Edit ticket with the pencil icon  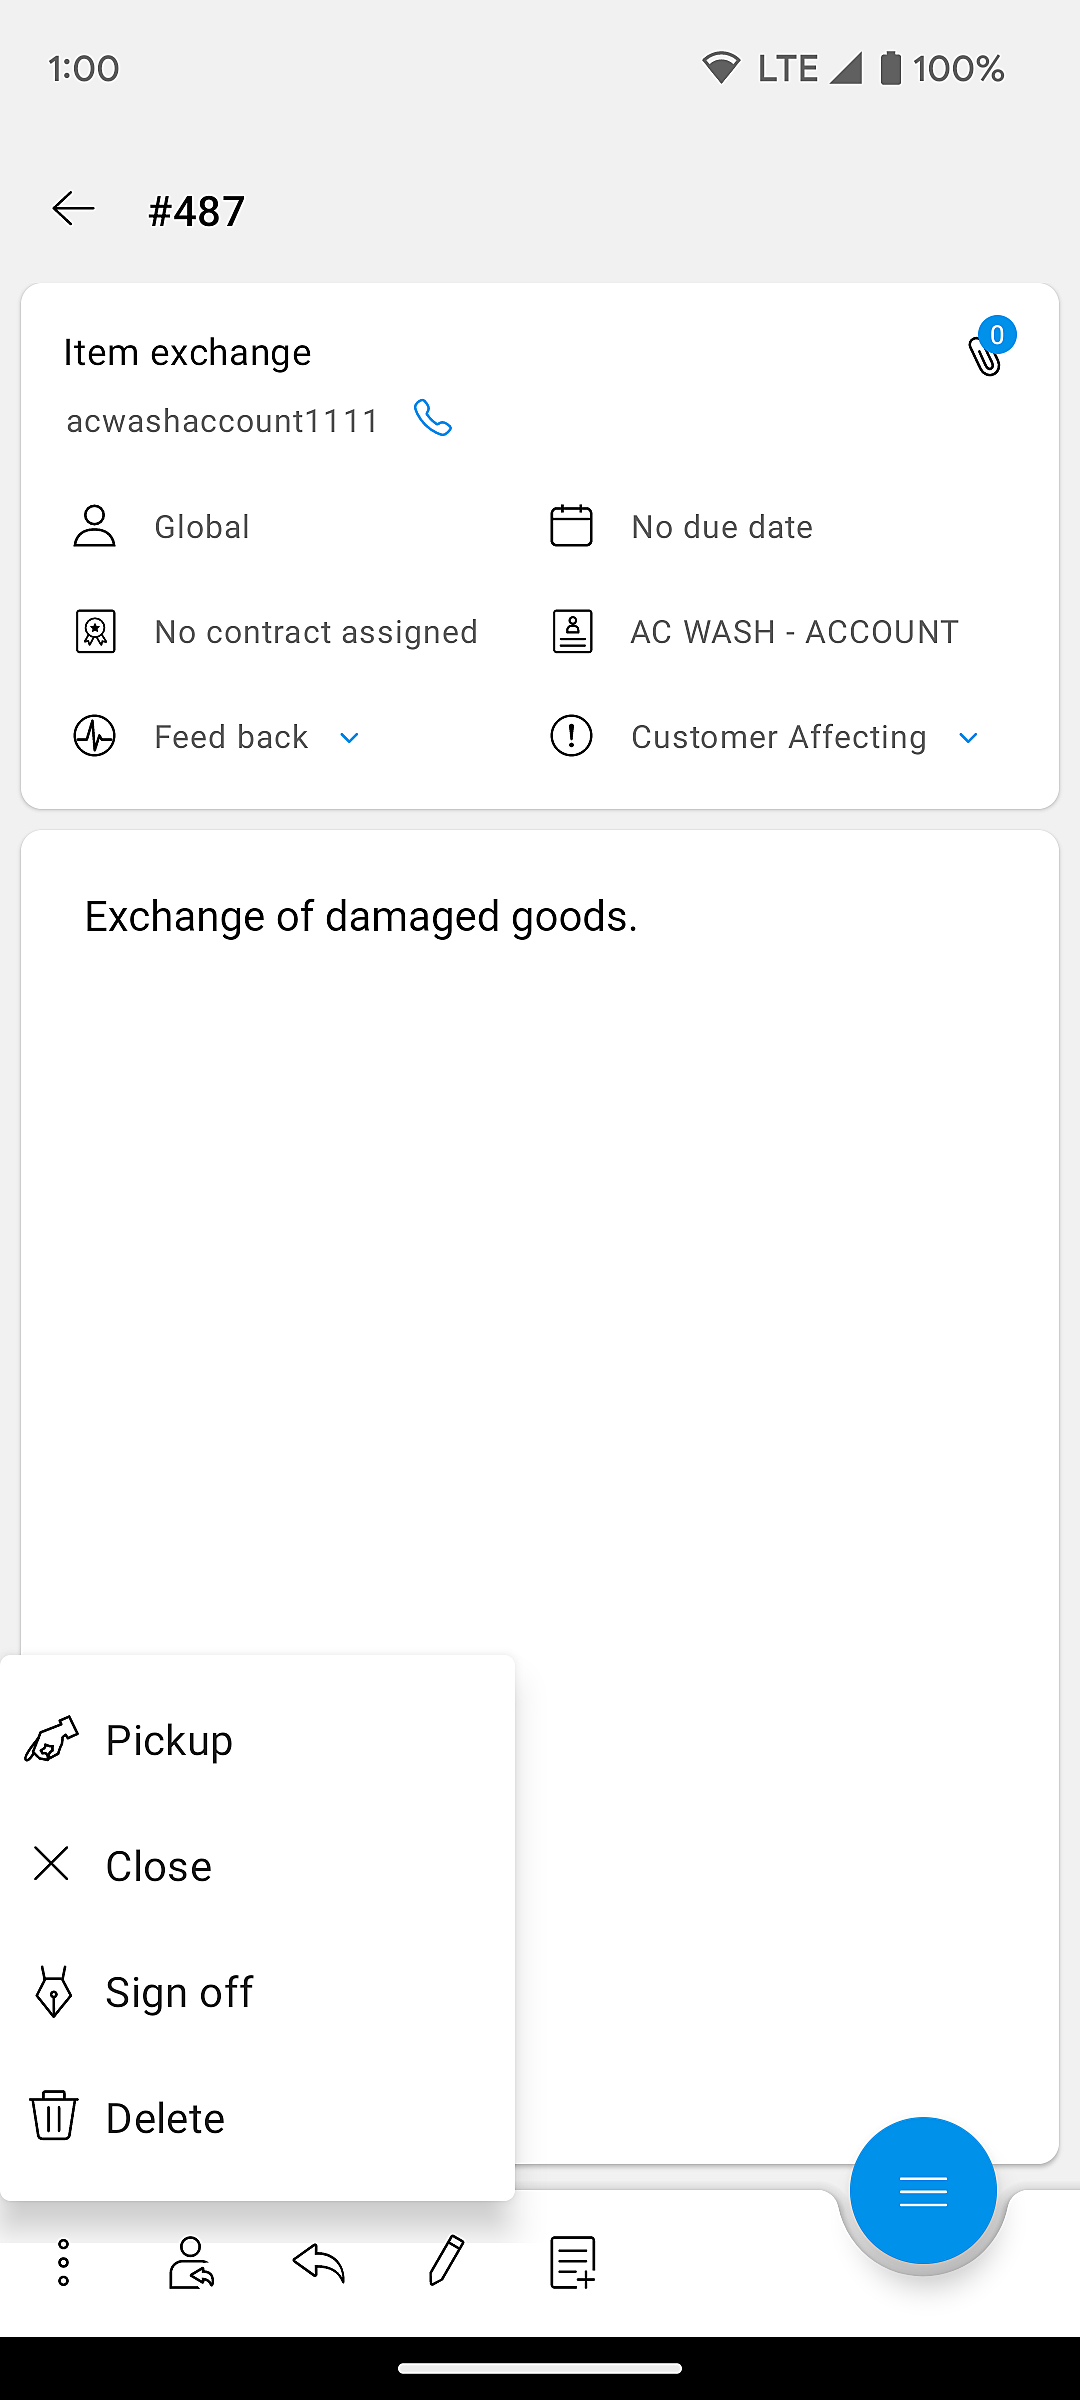tap(446, 2262)
